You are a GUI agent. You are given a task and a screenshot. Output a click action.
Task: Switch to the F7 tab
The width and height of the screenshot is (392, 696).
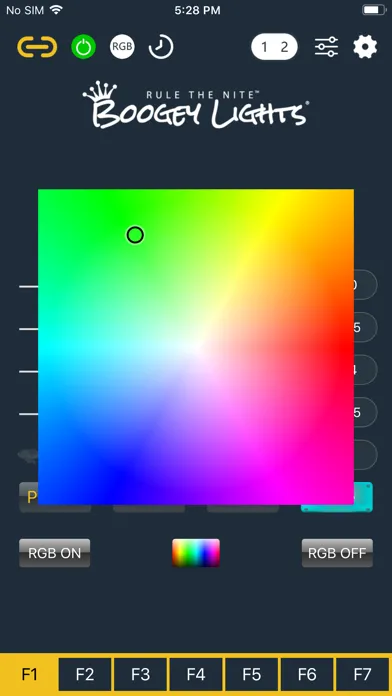click(x=362, y=675)
